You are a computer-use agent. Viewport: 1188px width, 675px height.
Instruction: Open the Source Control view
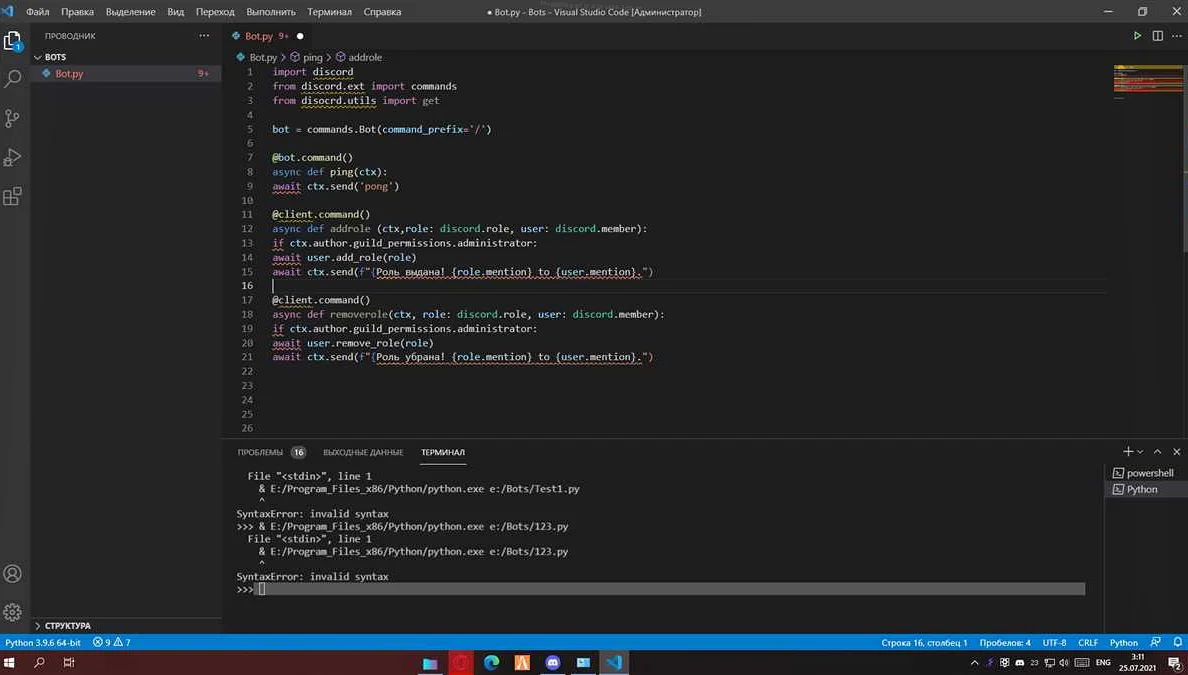pyautogui.click(x=13, y=118)
